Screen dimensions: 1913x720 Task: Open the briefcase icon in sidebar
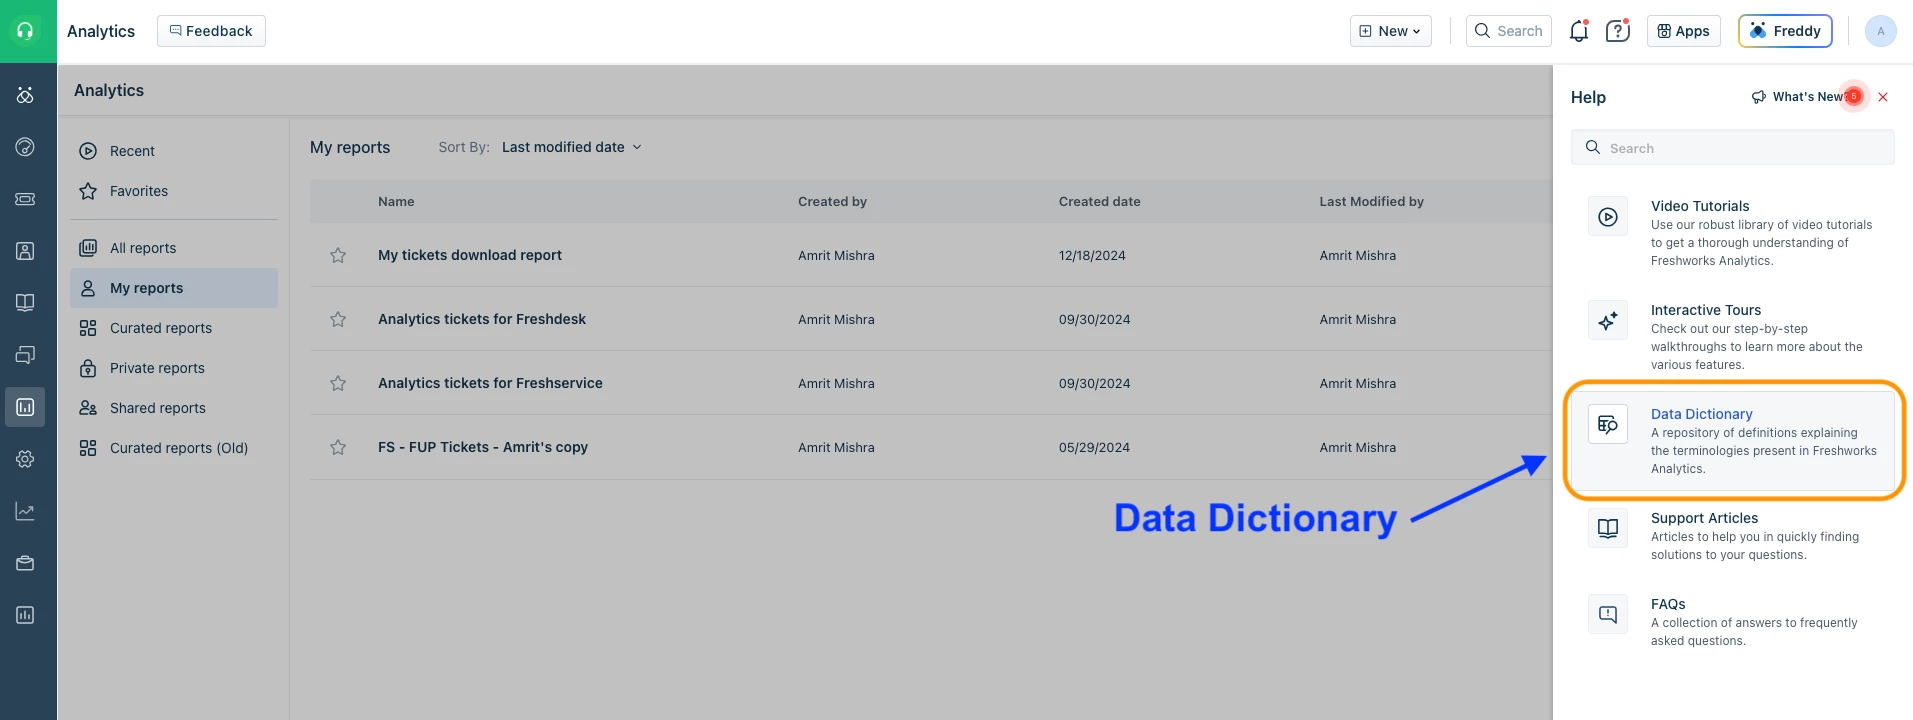(x=25, y=563)
